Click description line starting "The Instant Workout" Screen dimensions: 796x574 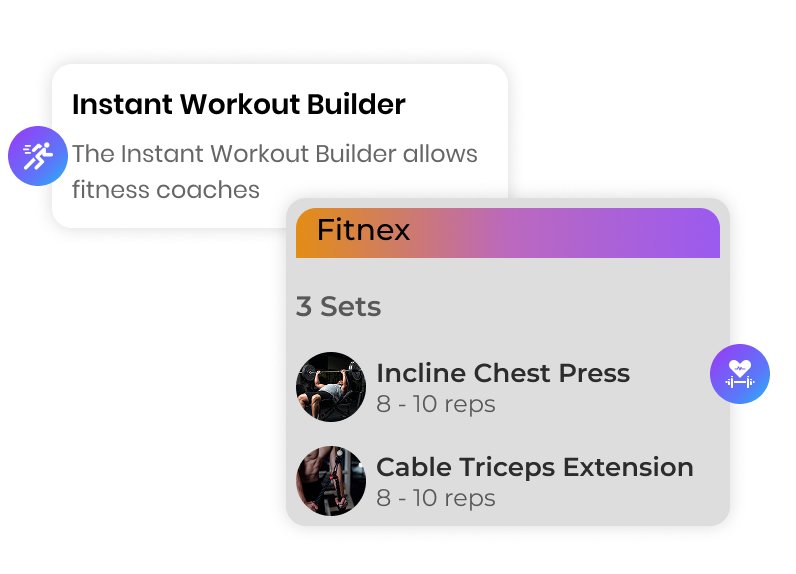[x=275, y=155]
